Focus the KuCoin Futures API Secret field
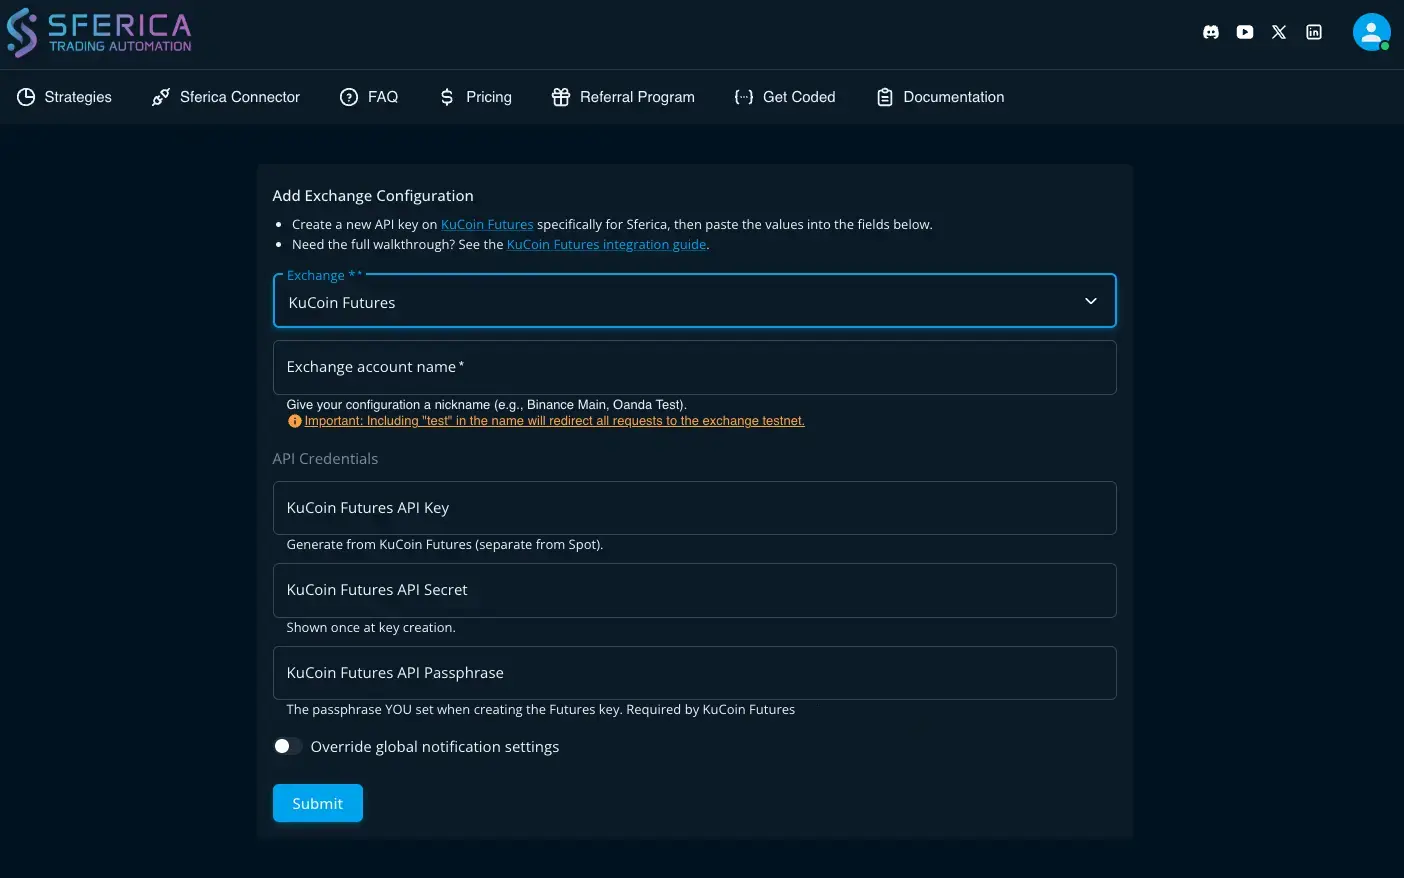This screenshot has width=1404, height=878. (x=694, y=590)
